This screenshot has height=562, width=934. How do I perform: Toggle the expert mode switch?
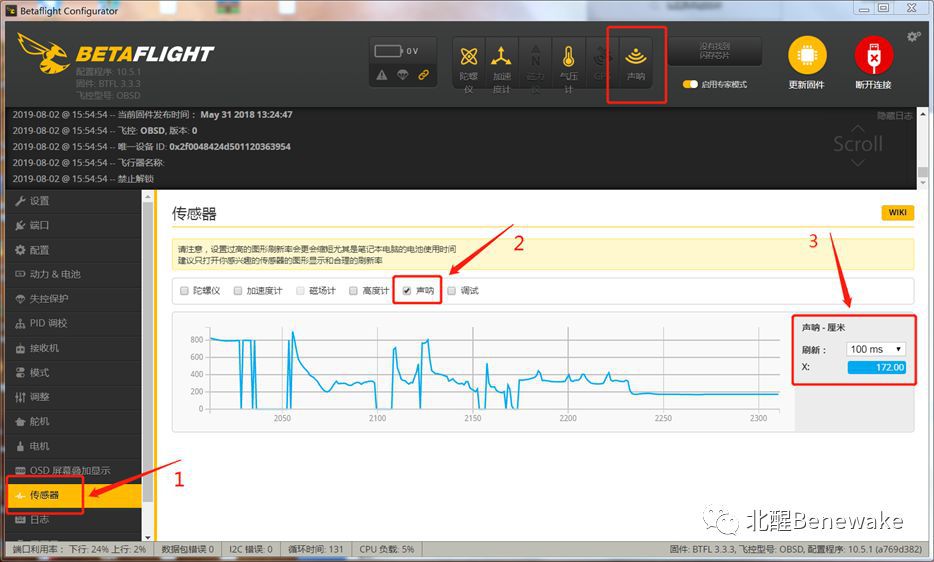(x=690, y=85)
